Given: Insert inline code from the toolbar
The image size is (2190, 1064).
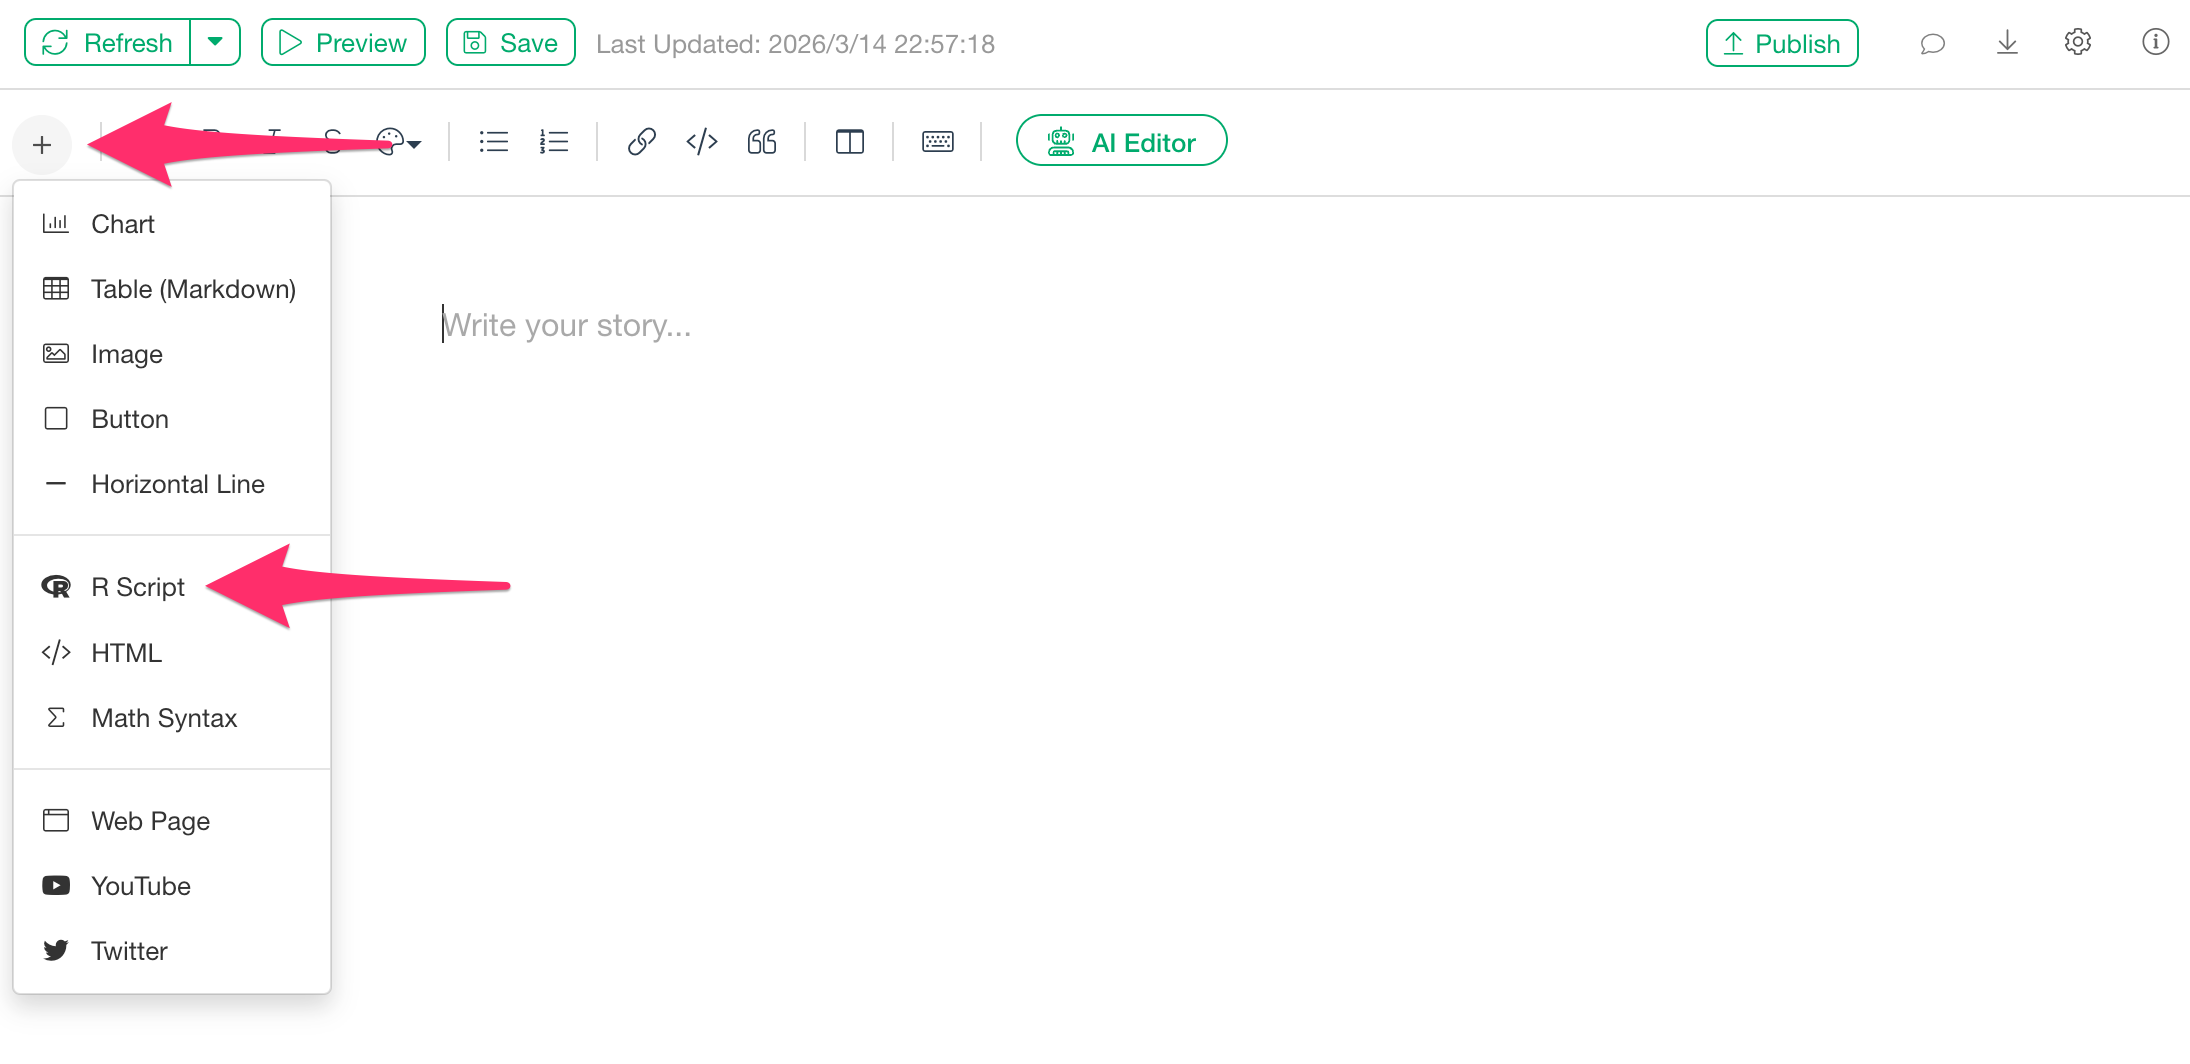Looking at the screenshot, I should pyautogui.click(x=702, y=142).
